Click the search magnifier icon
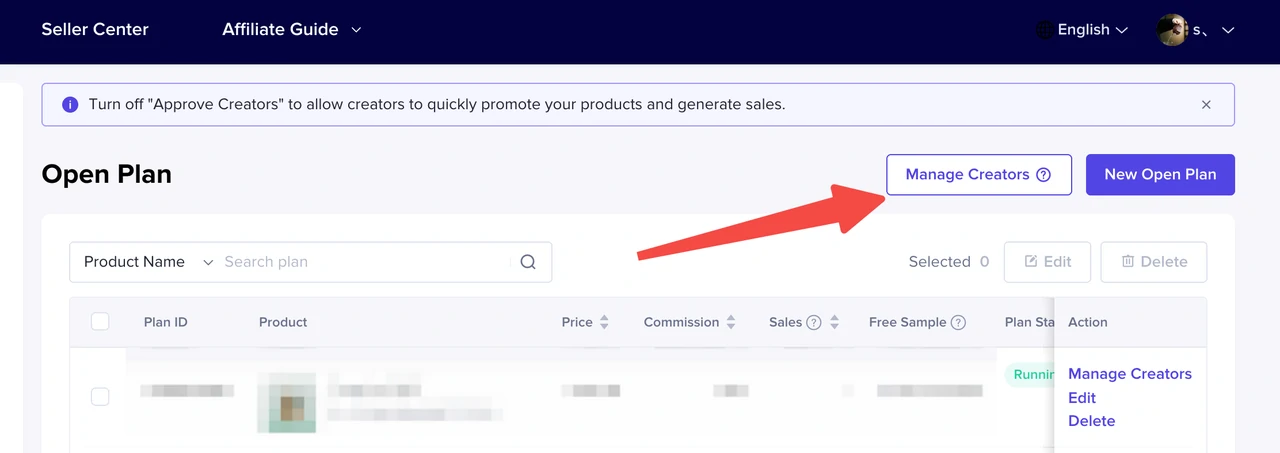The width and height of the screenshot is (1280, 453). click(x=528, y=262)
